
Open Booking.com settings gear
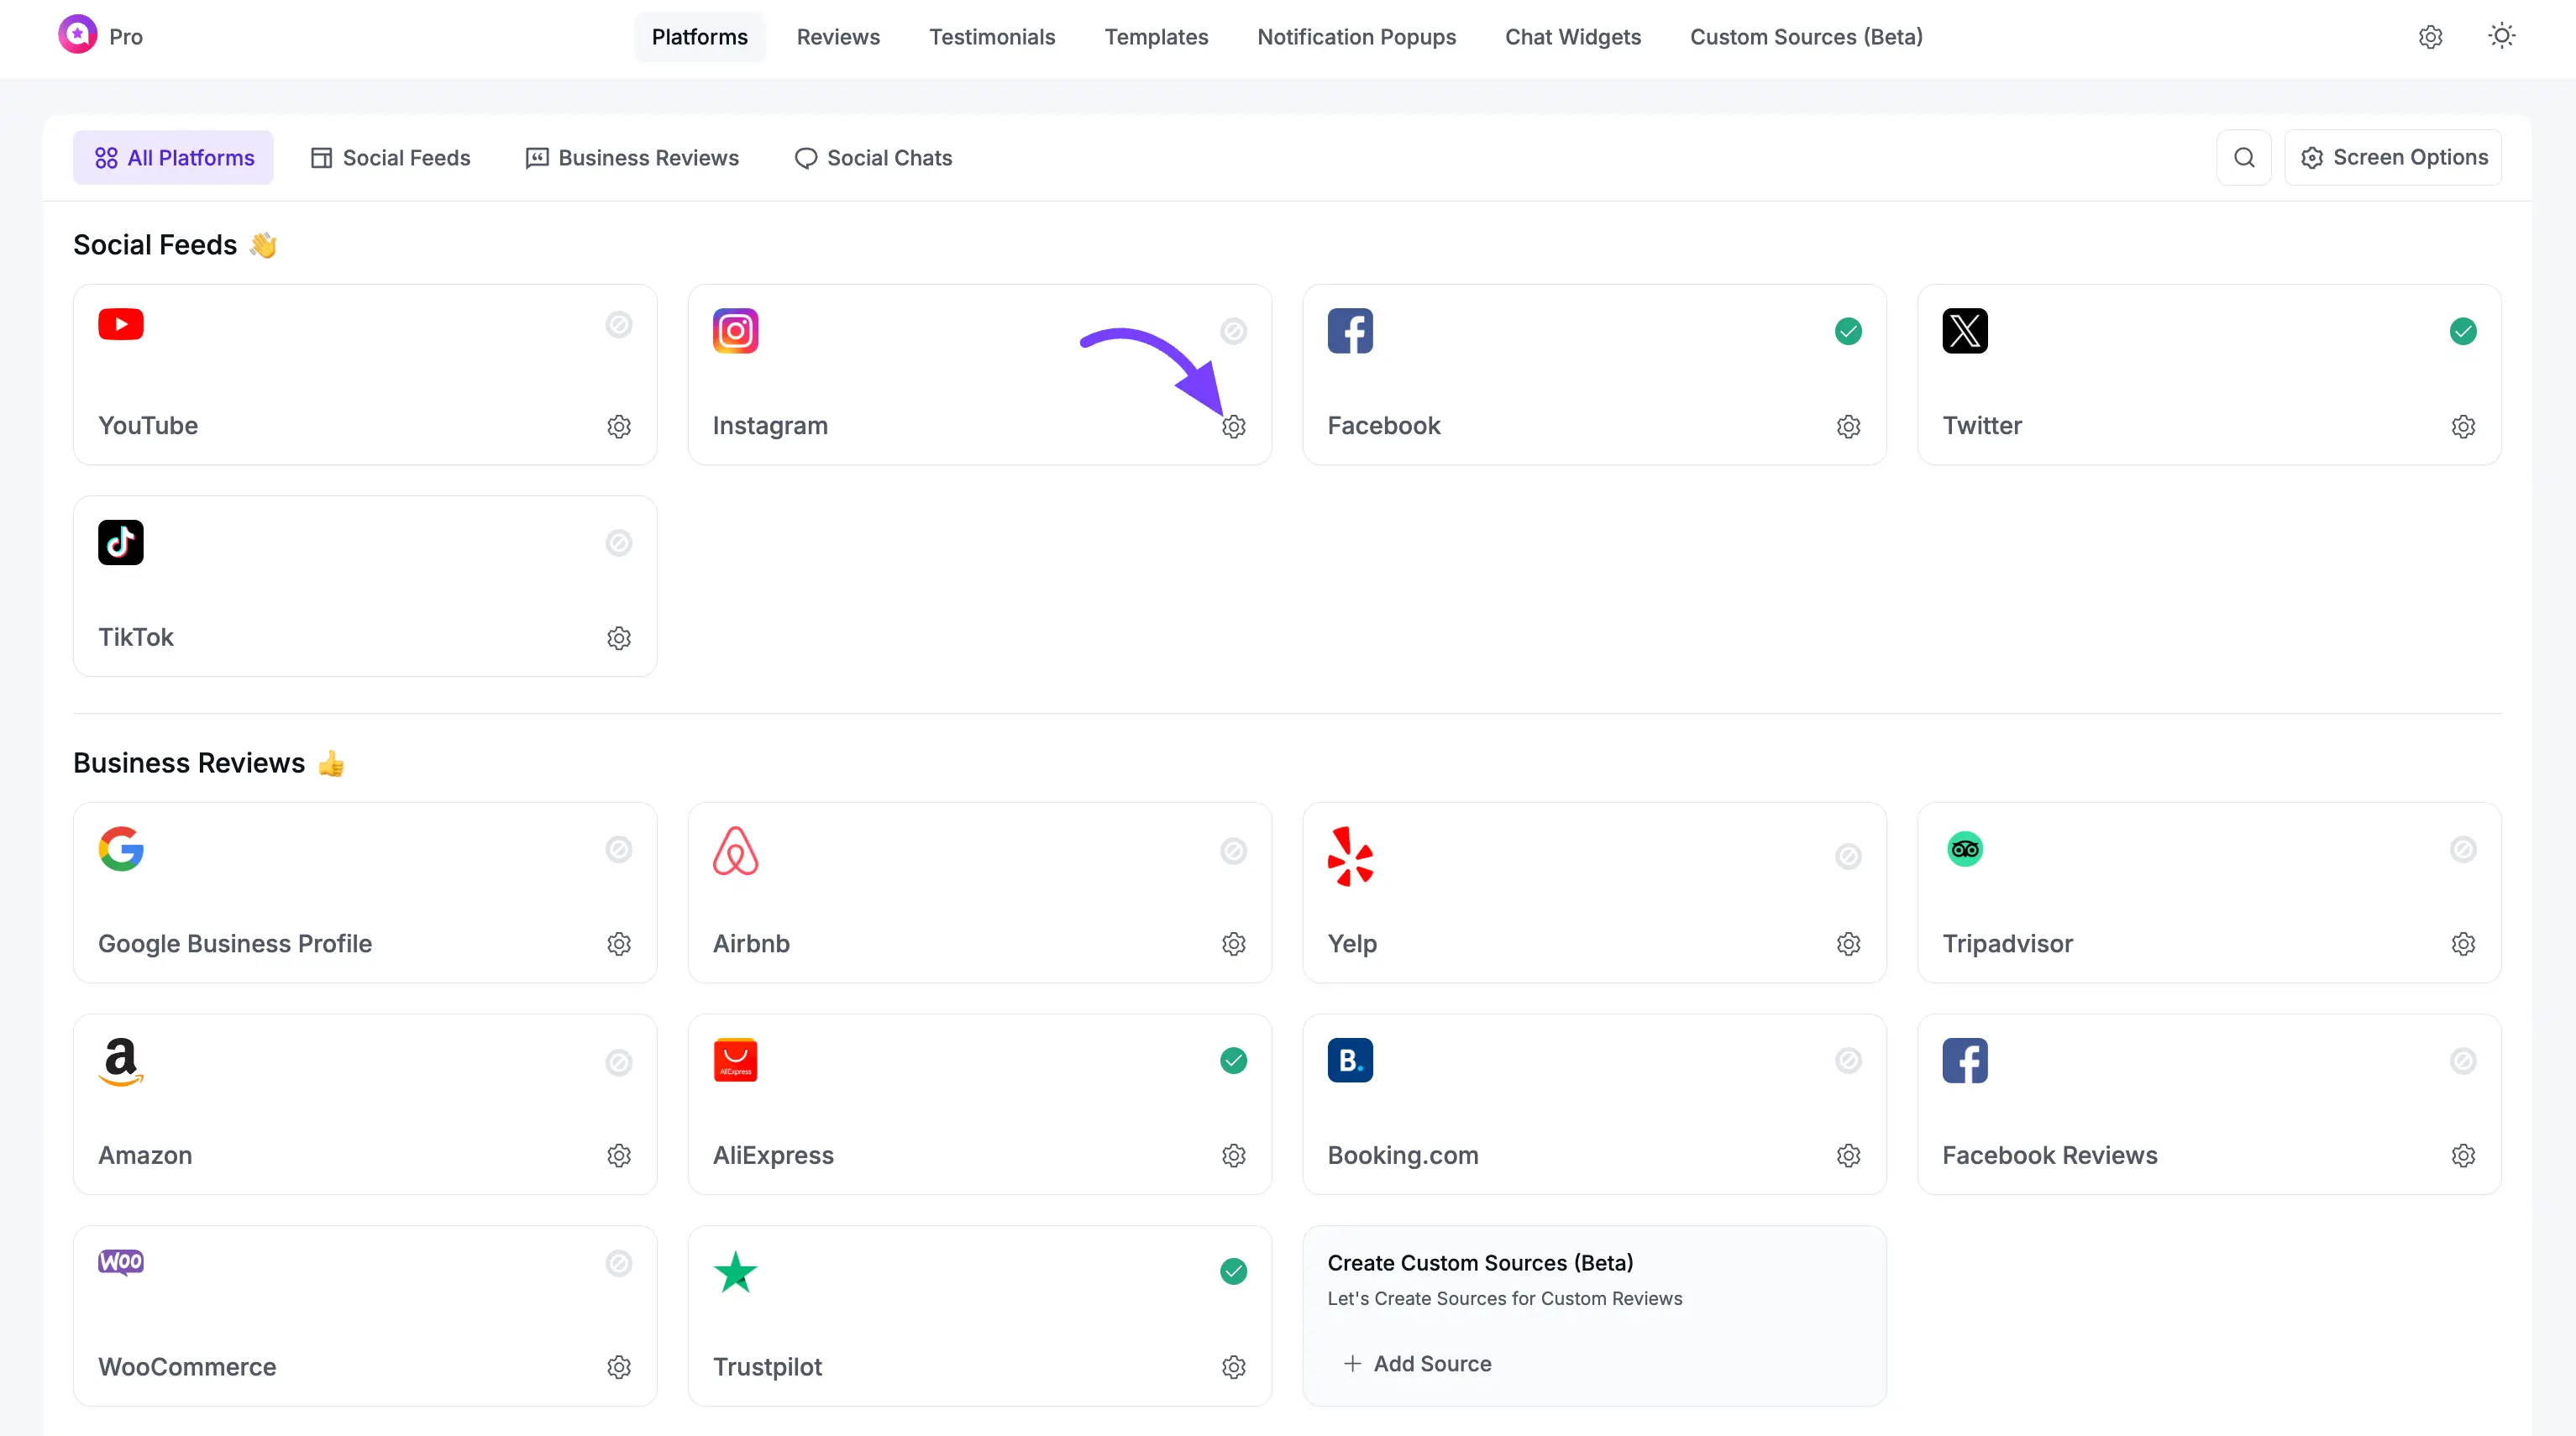coord(1848,1156)
